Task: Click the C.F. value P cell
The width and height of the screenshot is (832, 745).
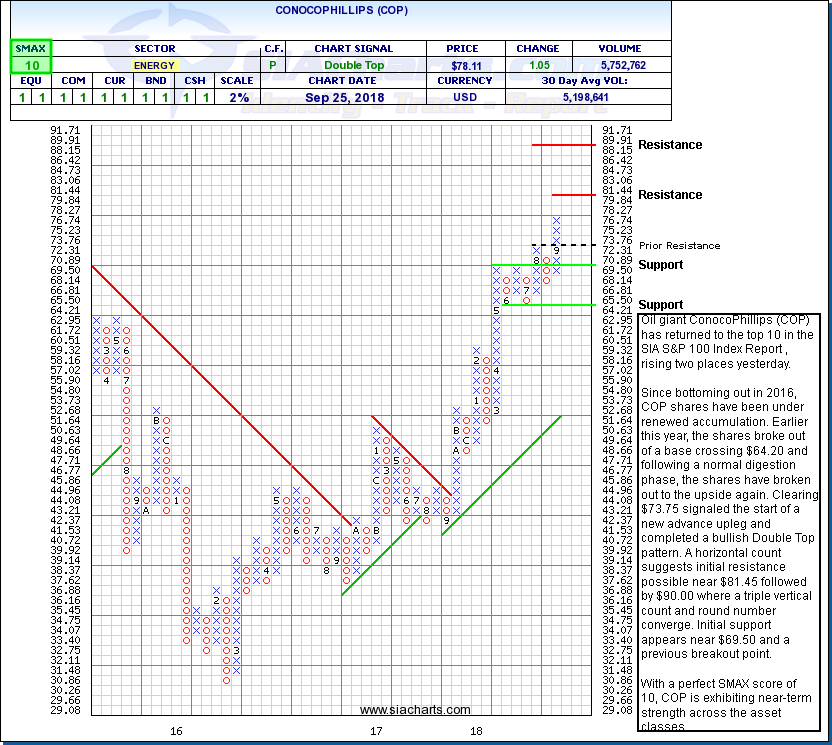Action: (x=272, y=65)
